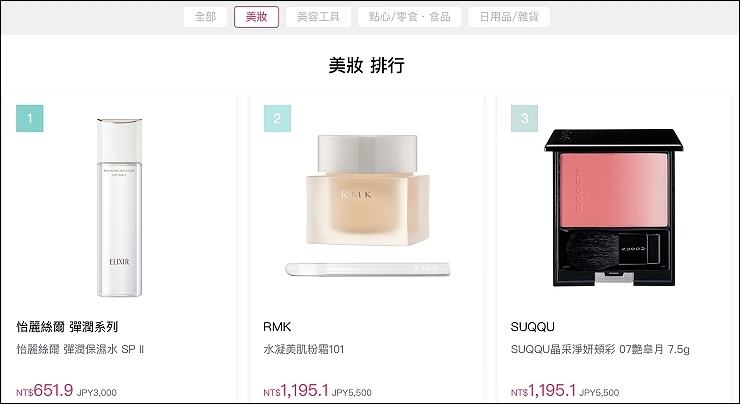Open SUQQU晶采淨妍頰彩 07艷皐月 product link

(600, 349)
